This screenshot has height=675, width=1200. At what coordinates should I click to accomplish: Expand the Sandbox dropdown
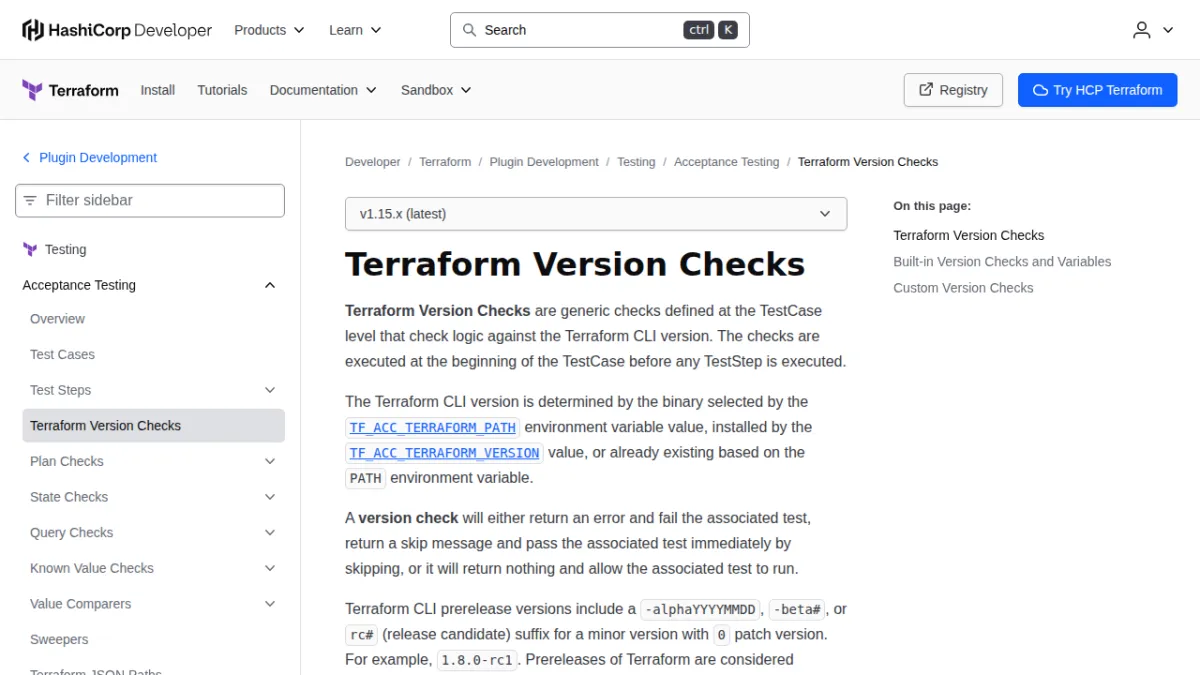pyautogui.click(x=436, y=90)
